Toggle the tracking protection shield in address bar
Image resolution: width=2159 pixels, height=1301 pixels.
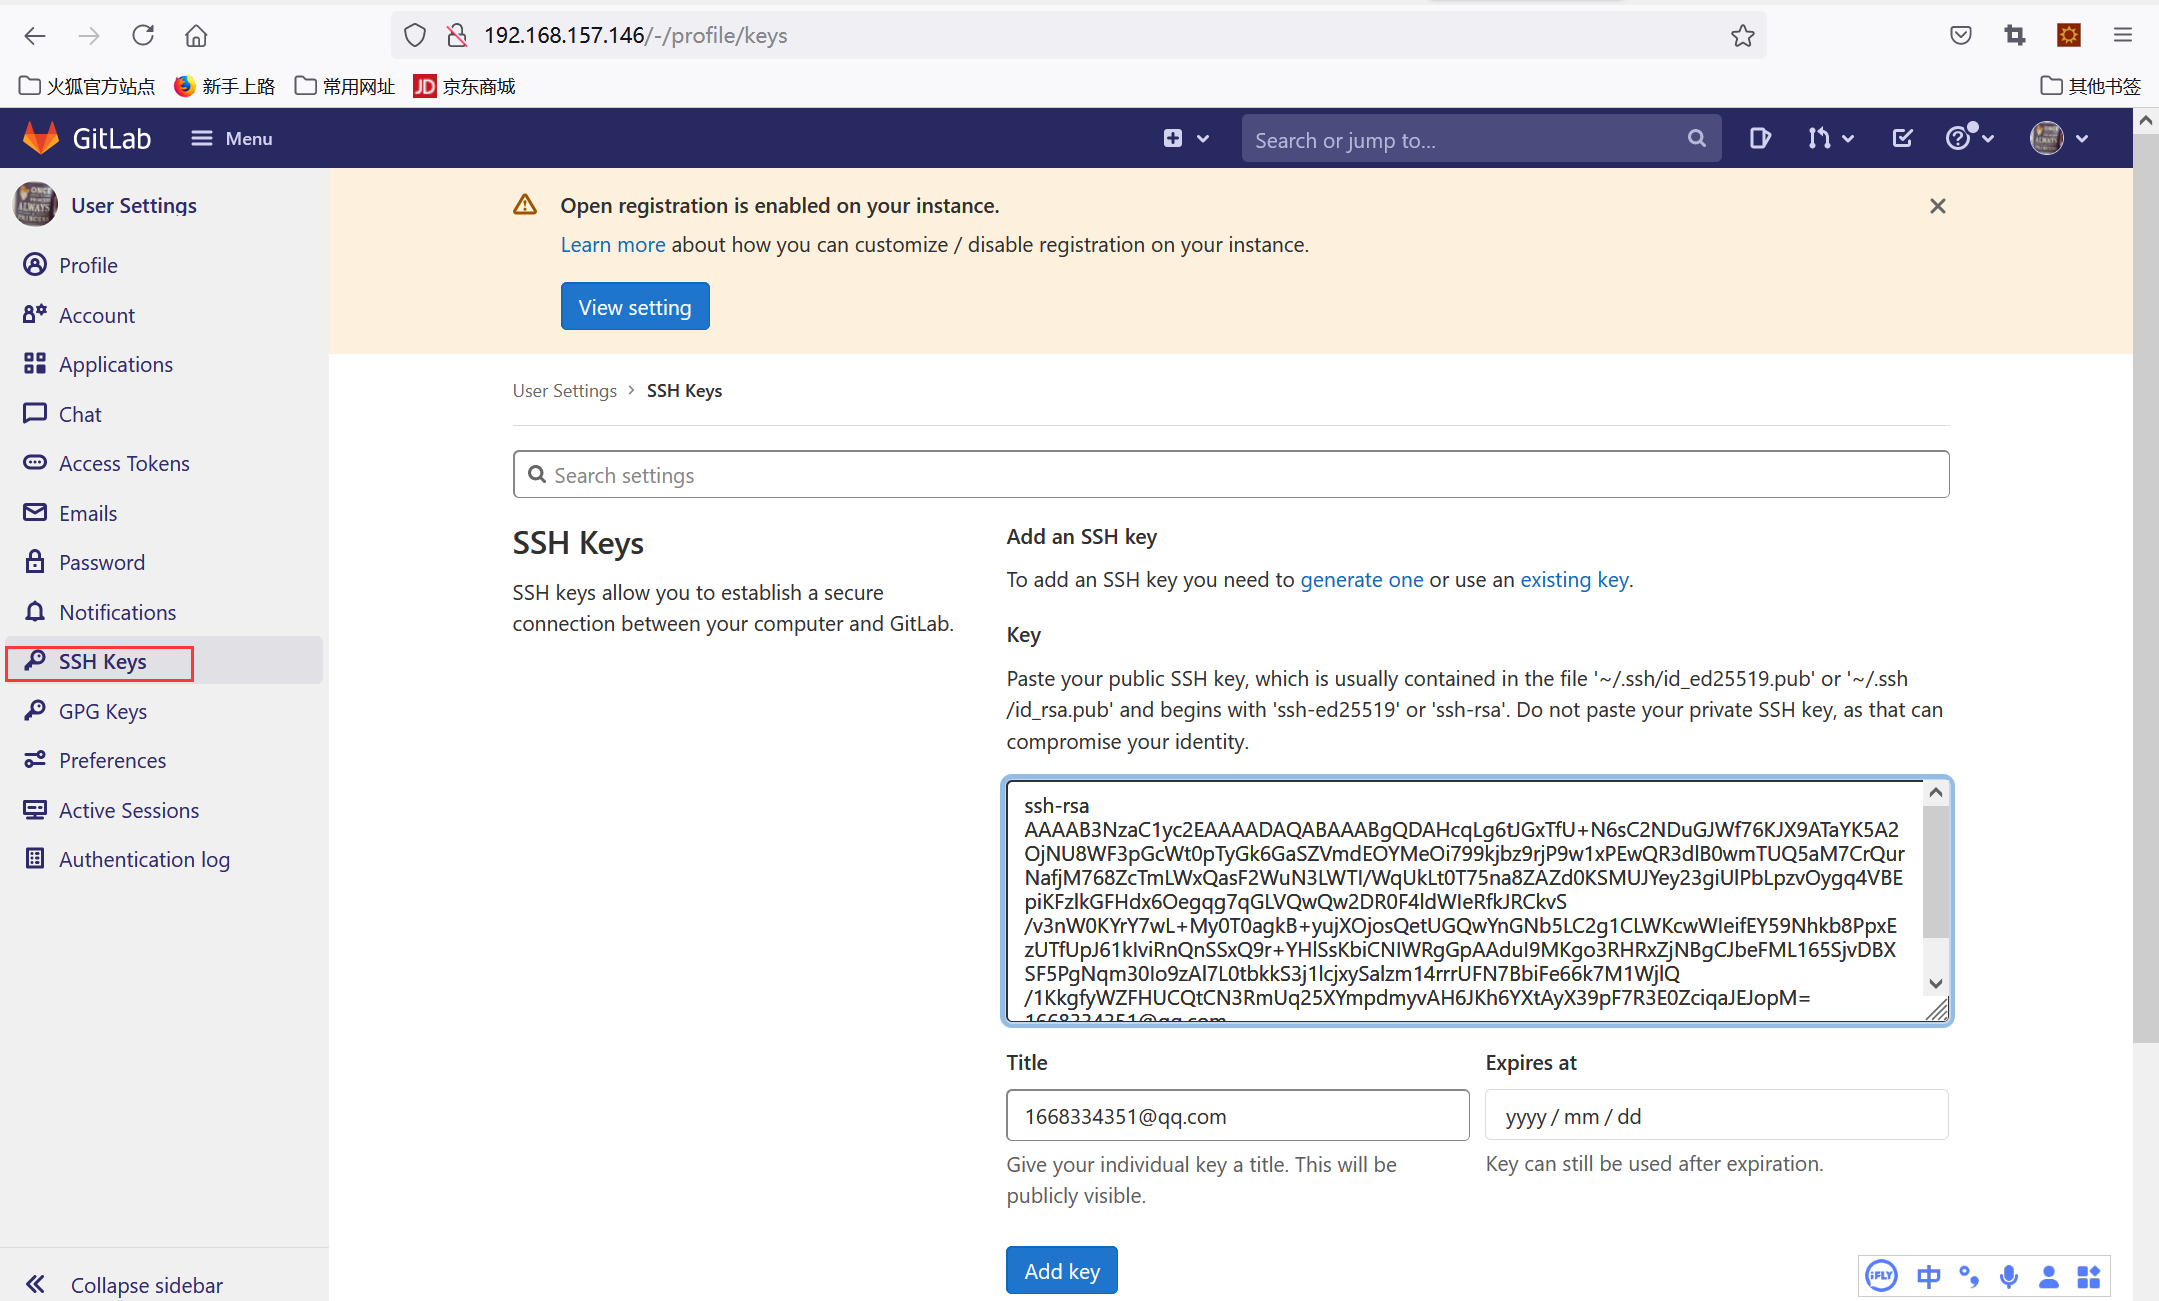coord(415,33)
